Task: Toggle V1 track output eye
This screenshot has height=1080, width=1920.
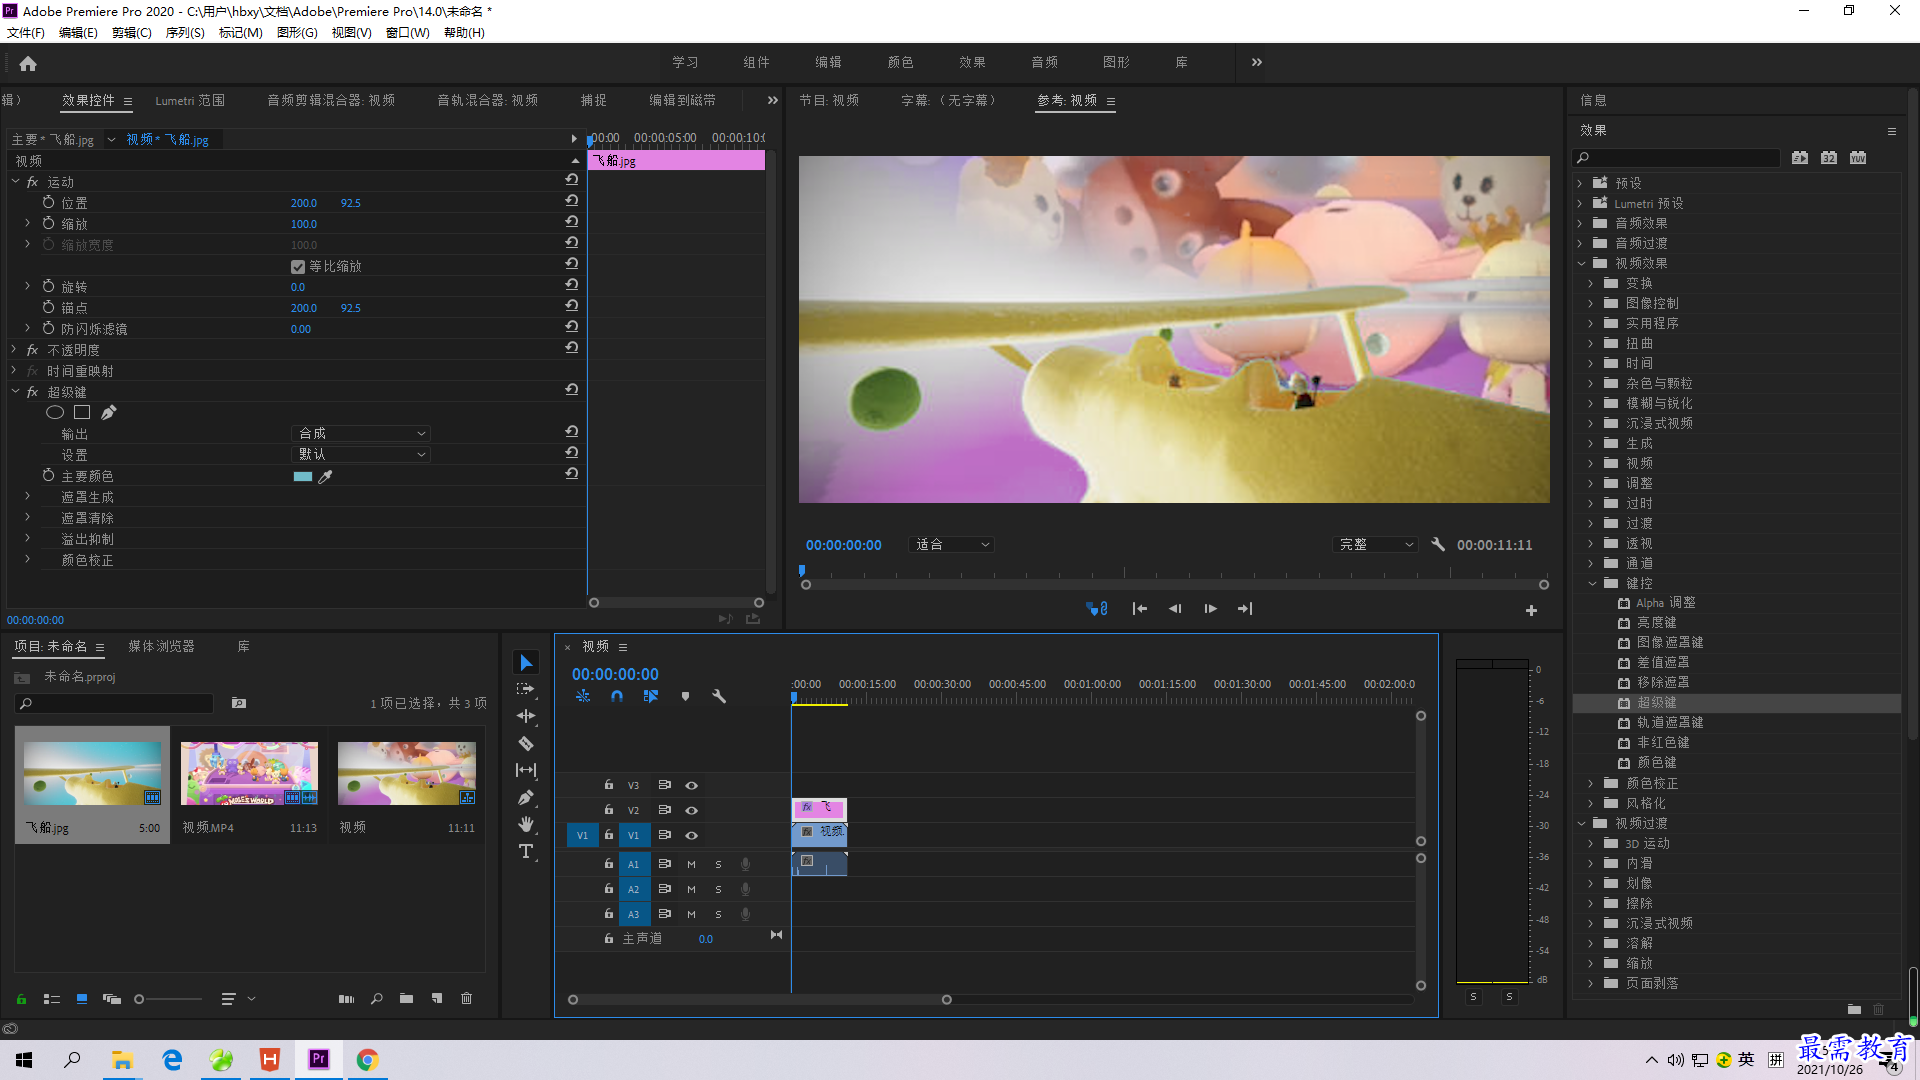Action: [x=691, y=835]
